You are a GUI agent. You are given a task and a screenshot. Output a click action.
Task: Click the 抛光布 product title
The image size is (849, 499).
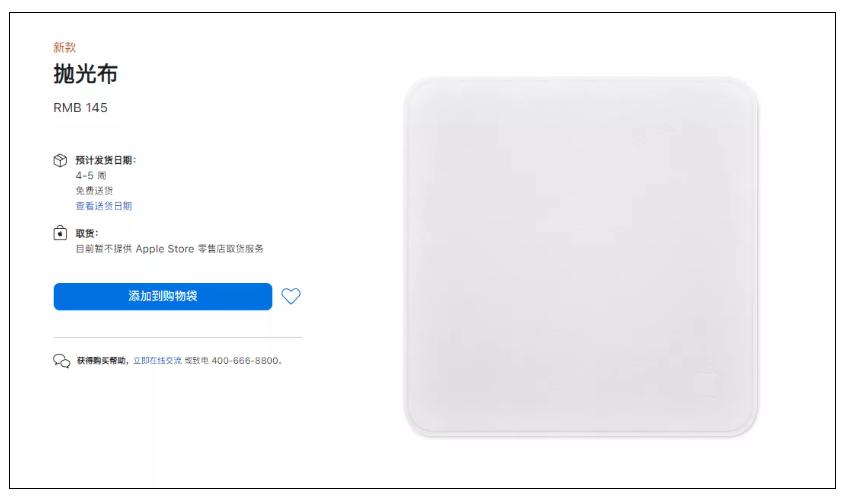(86, 74)
